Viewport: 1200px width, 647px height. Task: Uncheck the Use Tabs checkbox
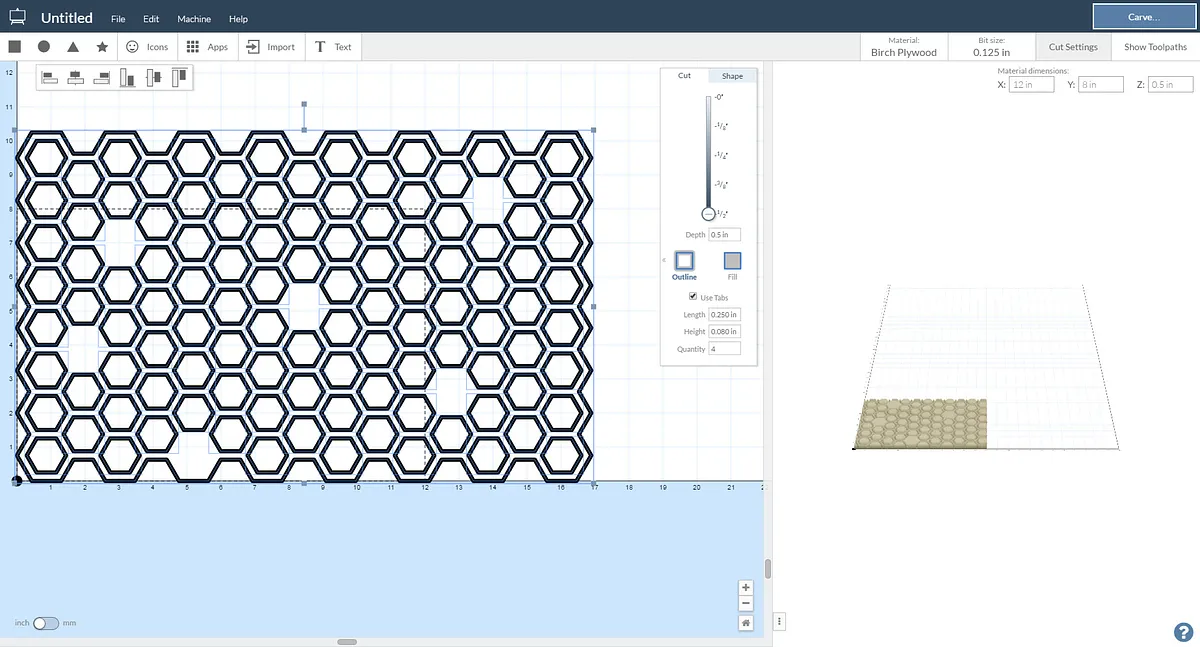click(693, 297)
